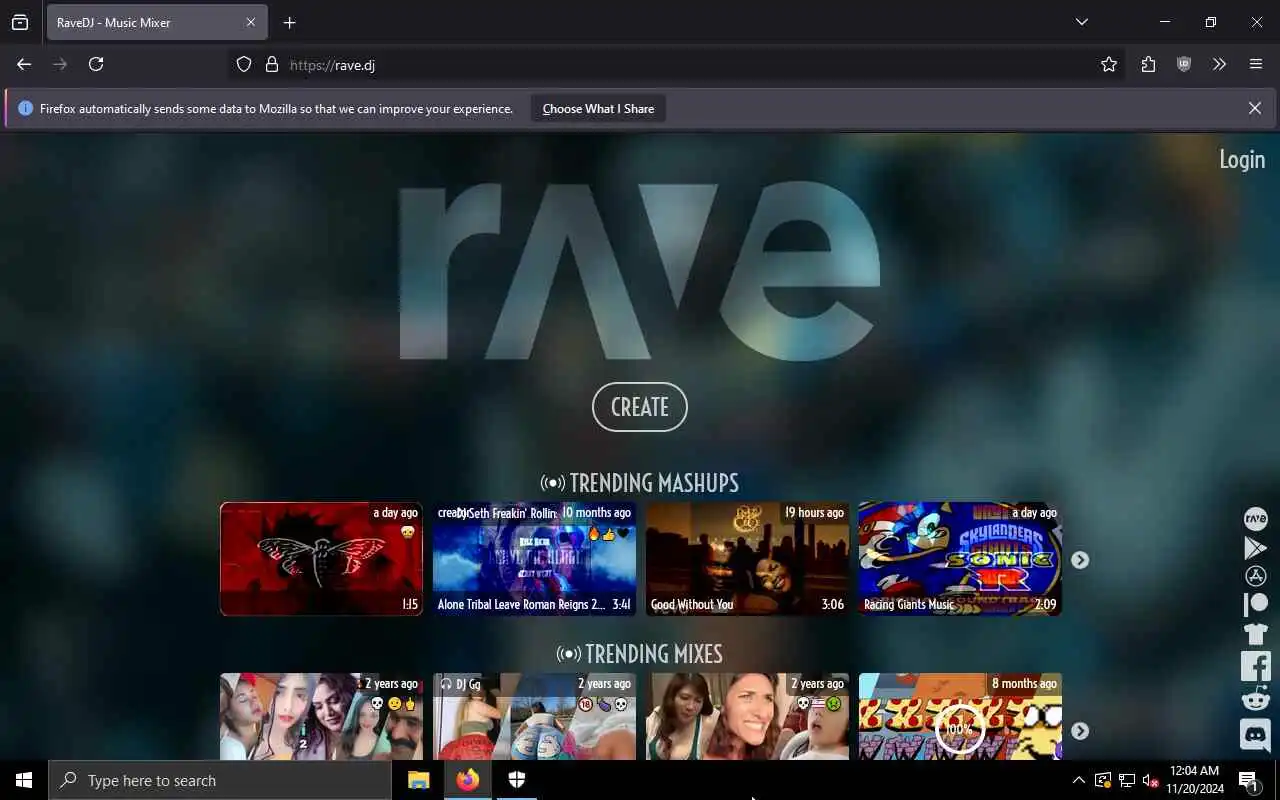Viewport: 1280px width, 800px height.
Task: Open File Explorer from the taskbar
Action: pyautogui.click(x=418, y=780)
